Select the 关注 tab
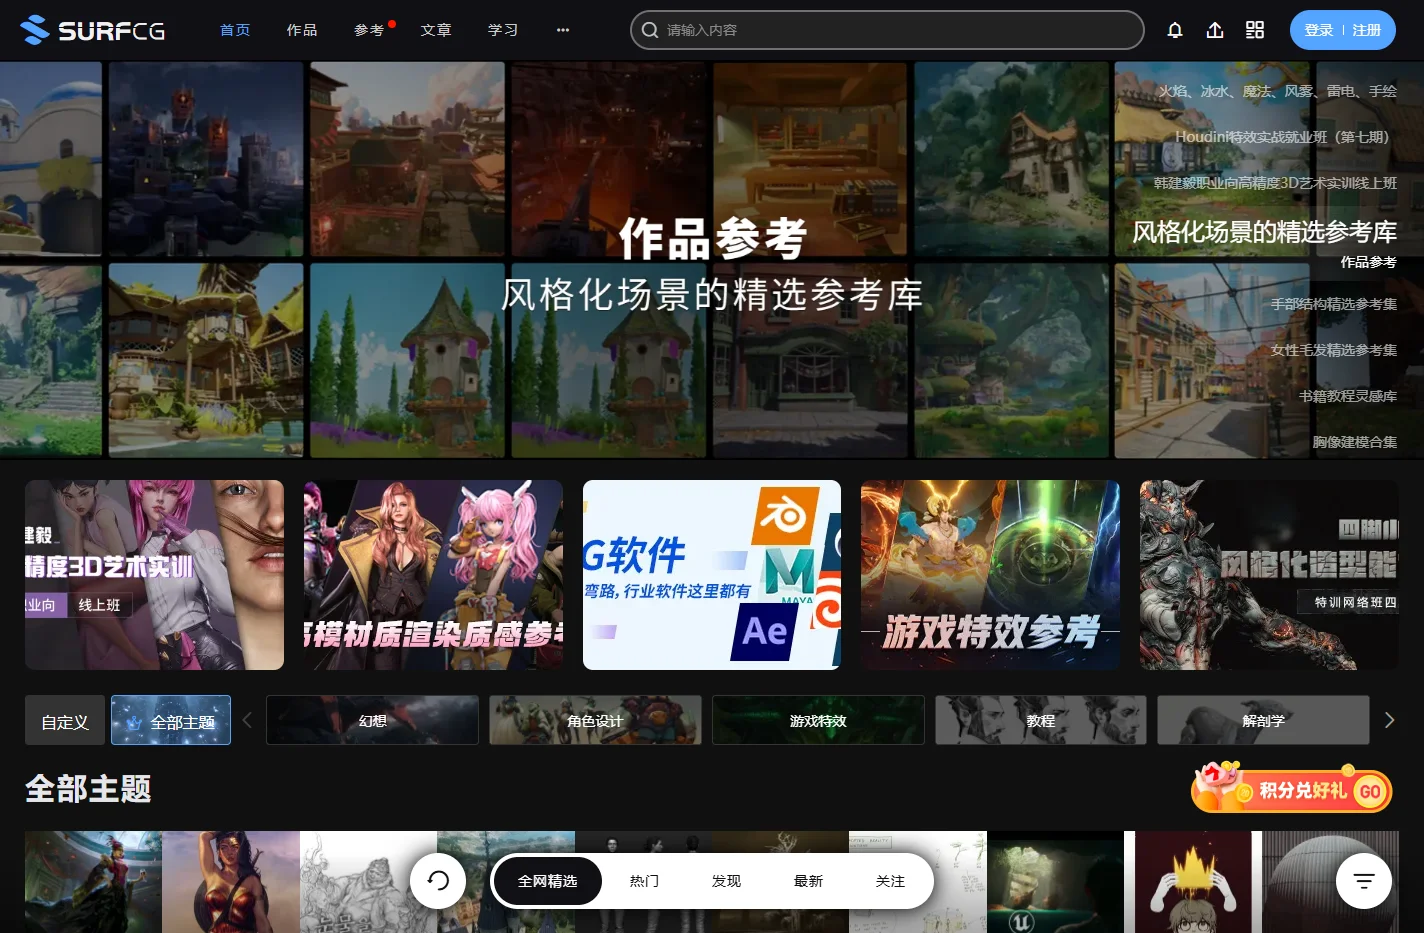Screen dimensions: 1424x933 (890, 881)
